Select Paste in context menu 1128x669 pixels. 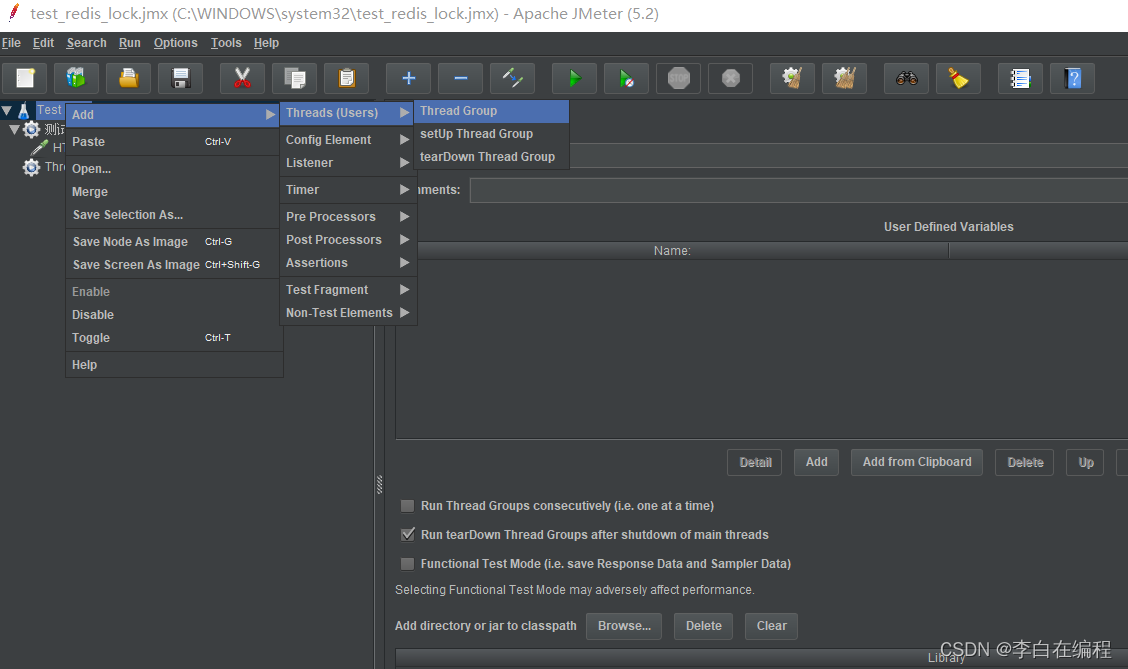tap(173, 142)
